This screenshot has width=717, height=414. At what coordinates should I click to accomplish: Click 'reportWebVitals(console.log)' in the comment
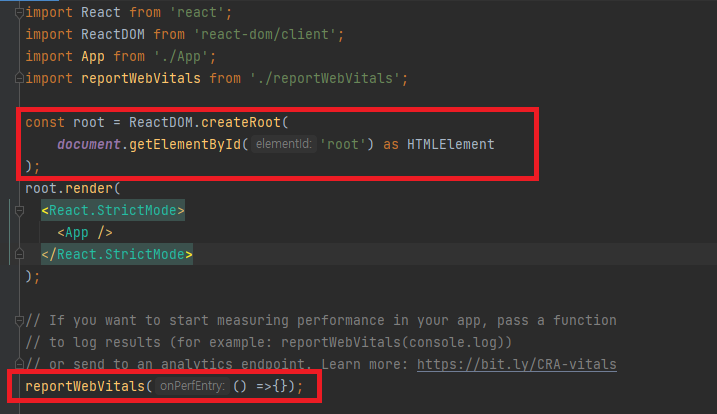click(393, 342)
